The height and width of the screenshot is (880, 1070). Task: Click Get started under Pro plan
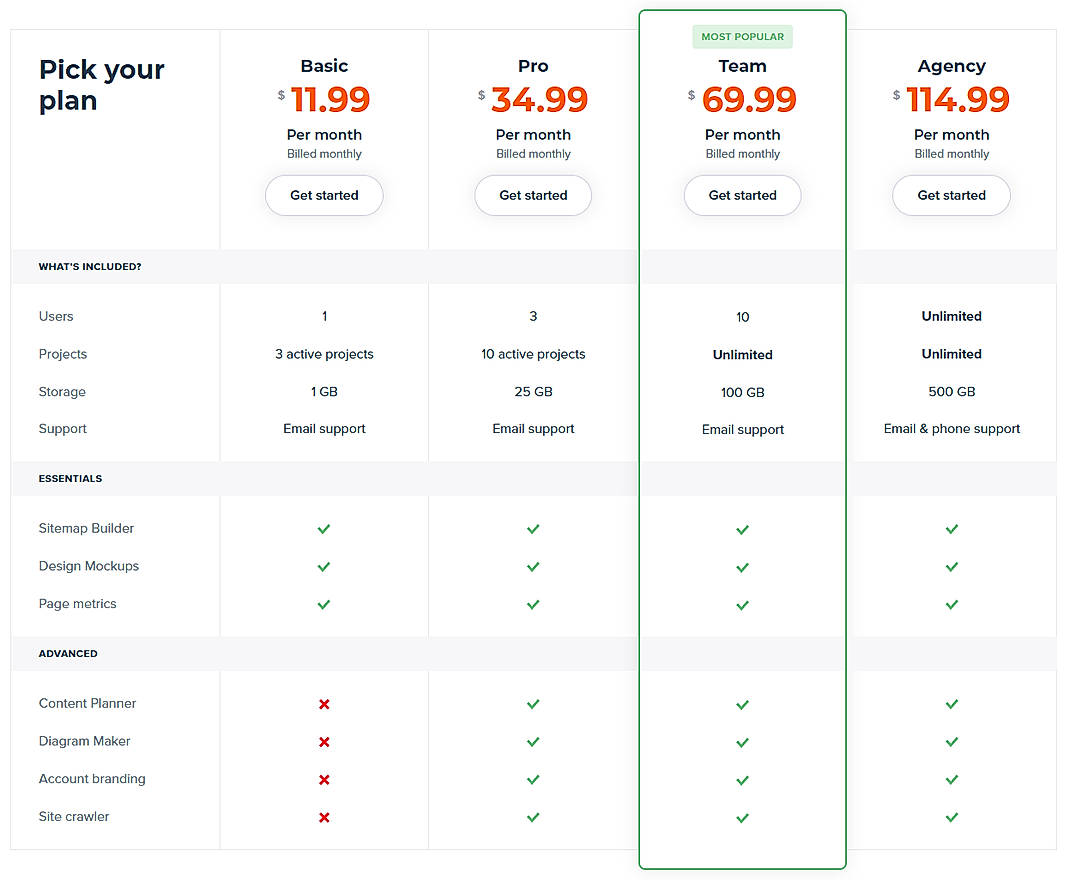(533, 195)
